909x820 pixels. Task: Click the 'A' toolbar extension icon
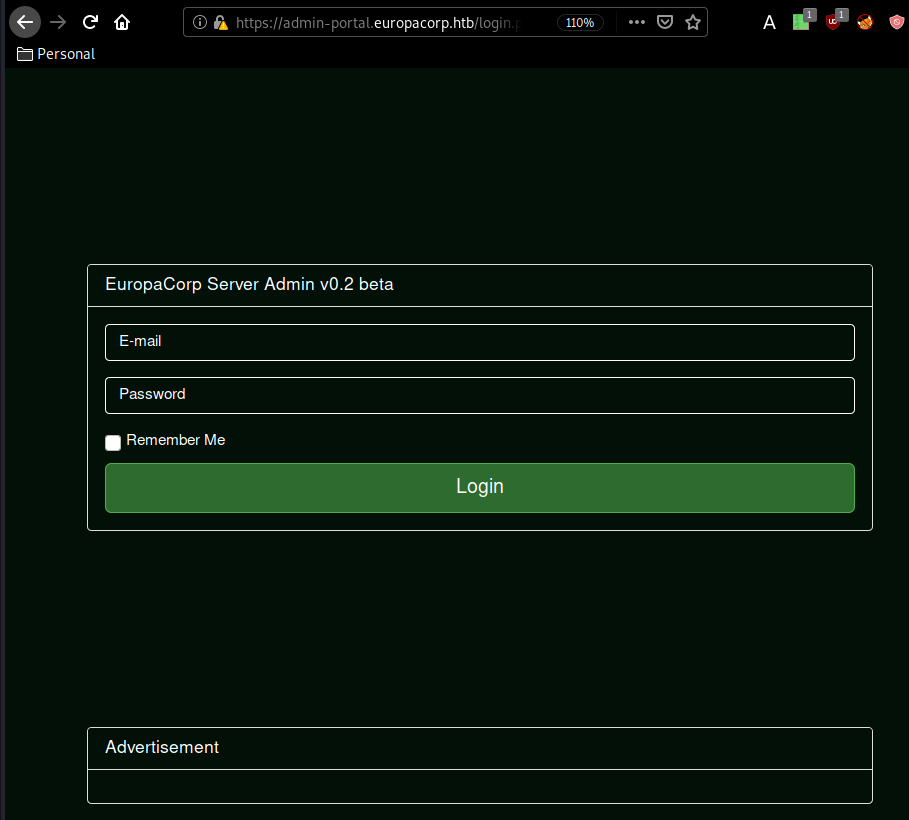pyautogui.click(x=769, y=22)
